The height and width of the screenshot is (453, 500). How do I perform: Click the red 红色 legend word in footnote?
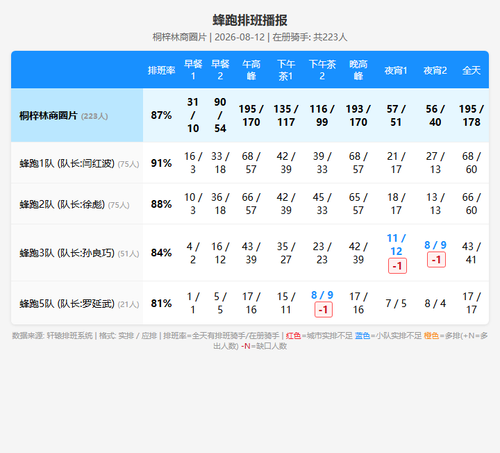(x=293, y=336)
